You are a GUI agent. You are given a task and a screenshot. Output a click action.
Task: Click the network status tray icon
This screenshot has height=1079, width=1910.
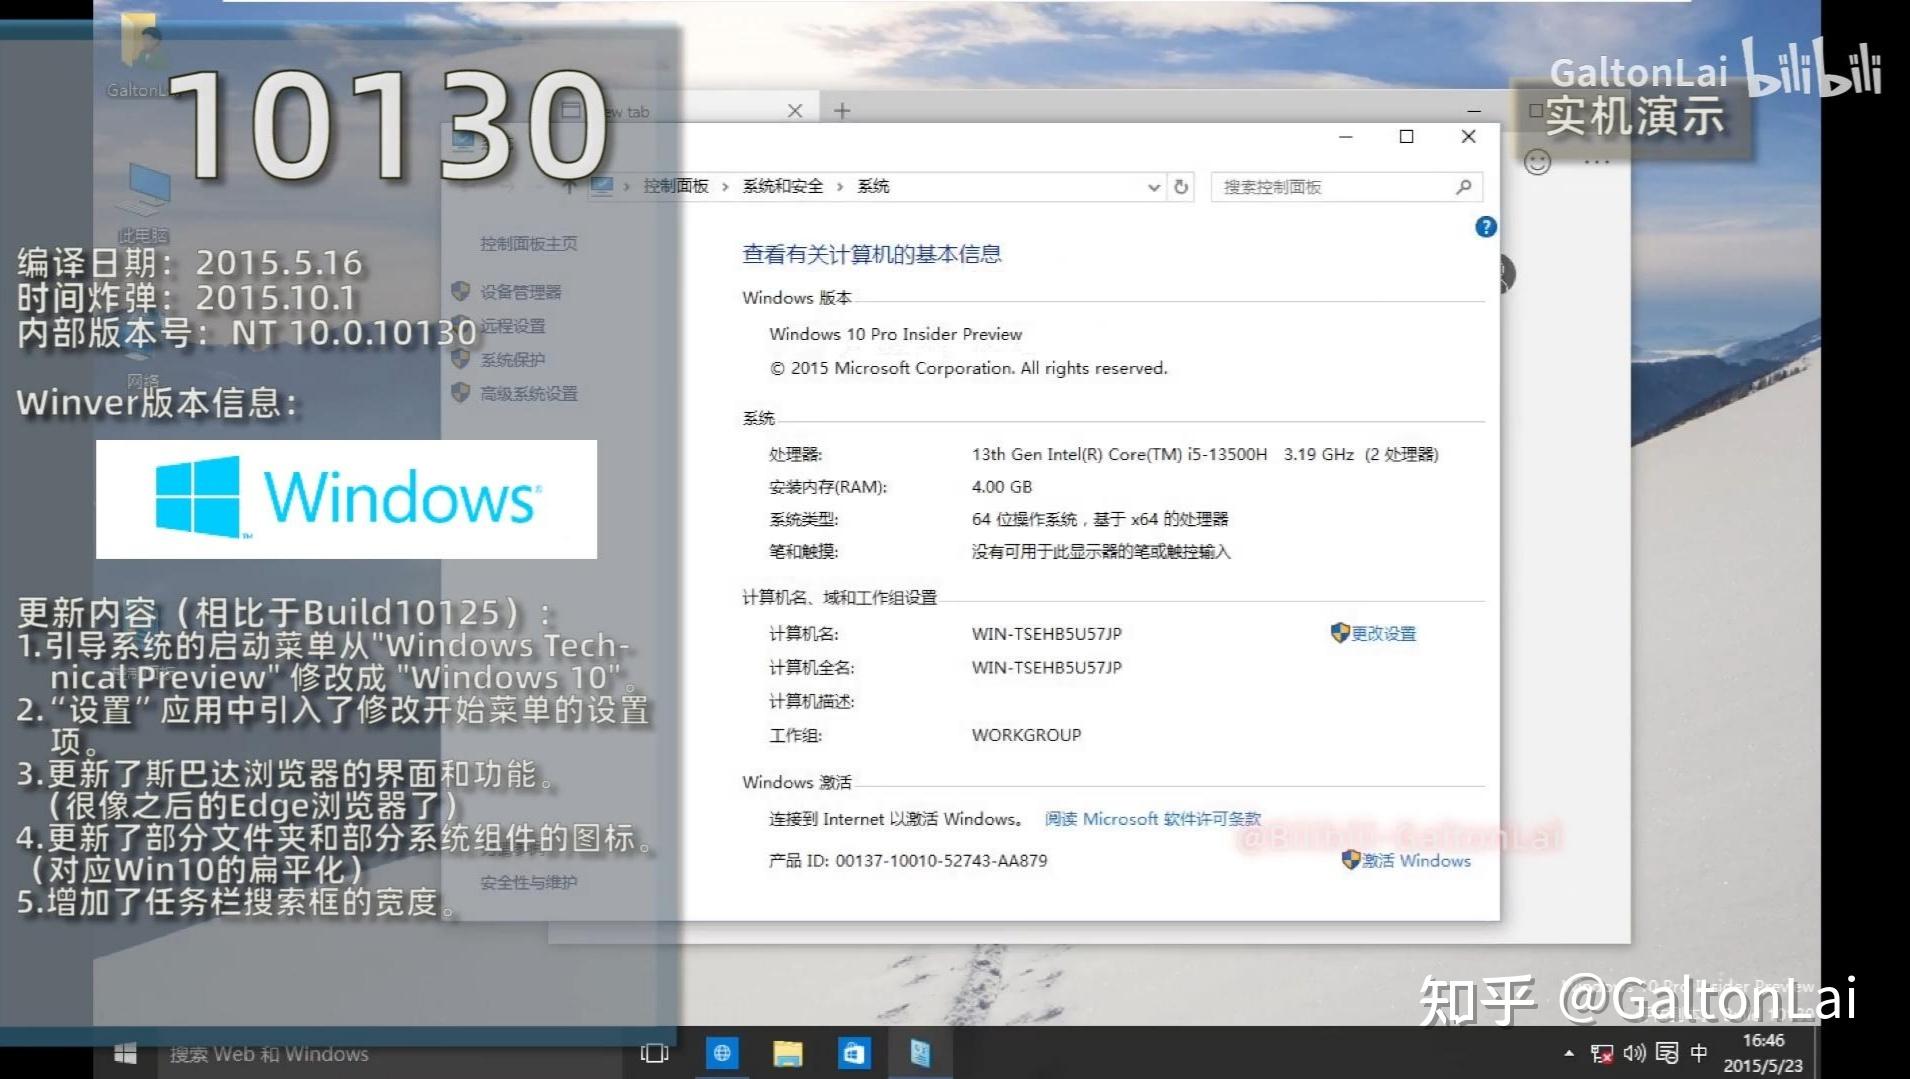pyautogui.click(x=1602, y=1053)
